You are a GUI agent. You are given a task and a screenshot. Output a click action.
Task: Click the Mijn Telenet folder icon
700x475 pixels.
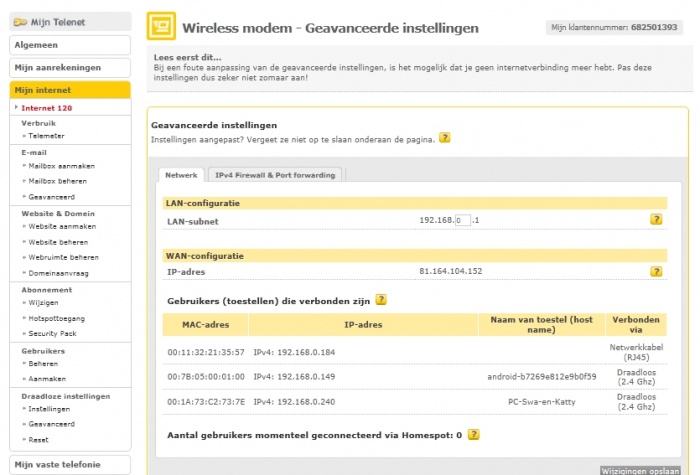pyautogui.click(x=20, y=22)
